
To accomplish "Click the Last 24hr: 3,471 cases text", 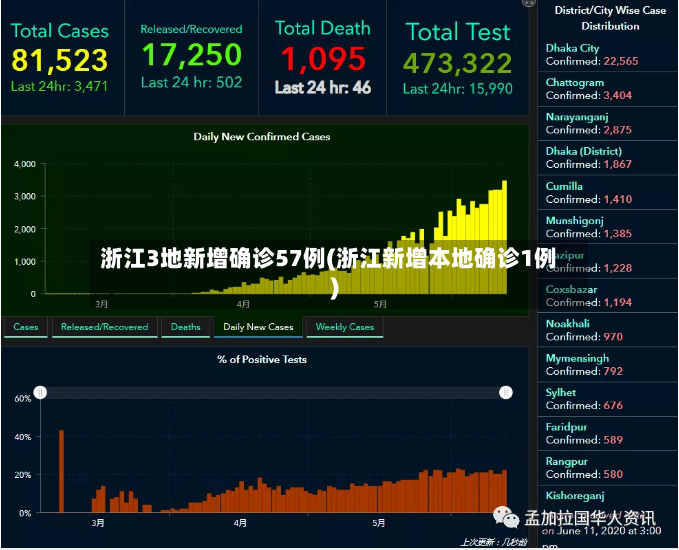I will tap(59, 86).
